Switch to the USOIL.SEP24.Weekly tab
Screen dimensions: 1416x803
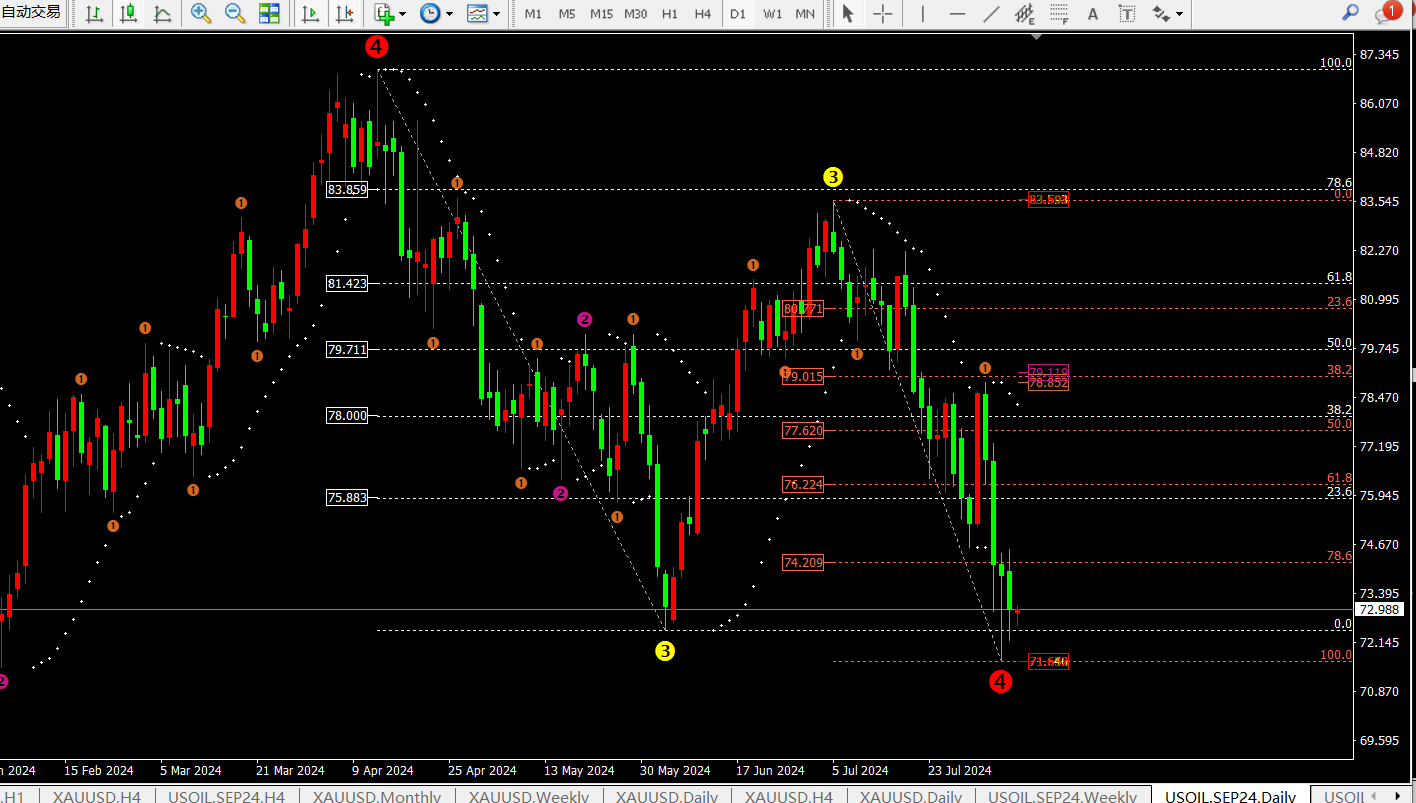pyautogui.click(x=1063, y=796)
